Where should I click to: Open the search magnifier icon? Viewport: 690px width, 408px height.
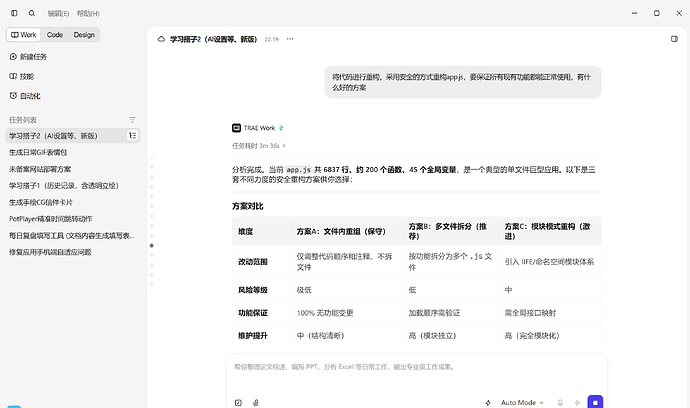(x=32, y=13)
